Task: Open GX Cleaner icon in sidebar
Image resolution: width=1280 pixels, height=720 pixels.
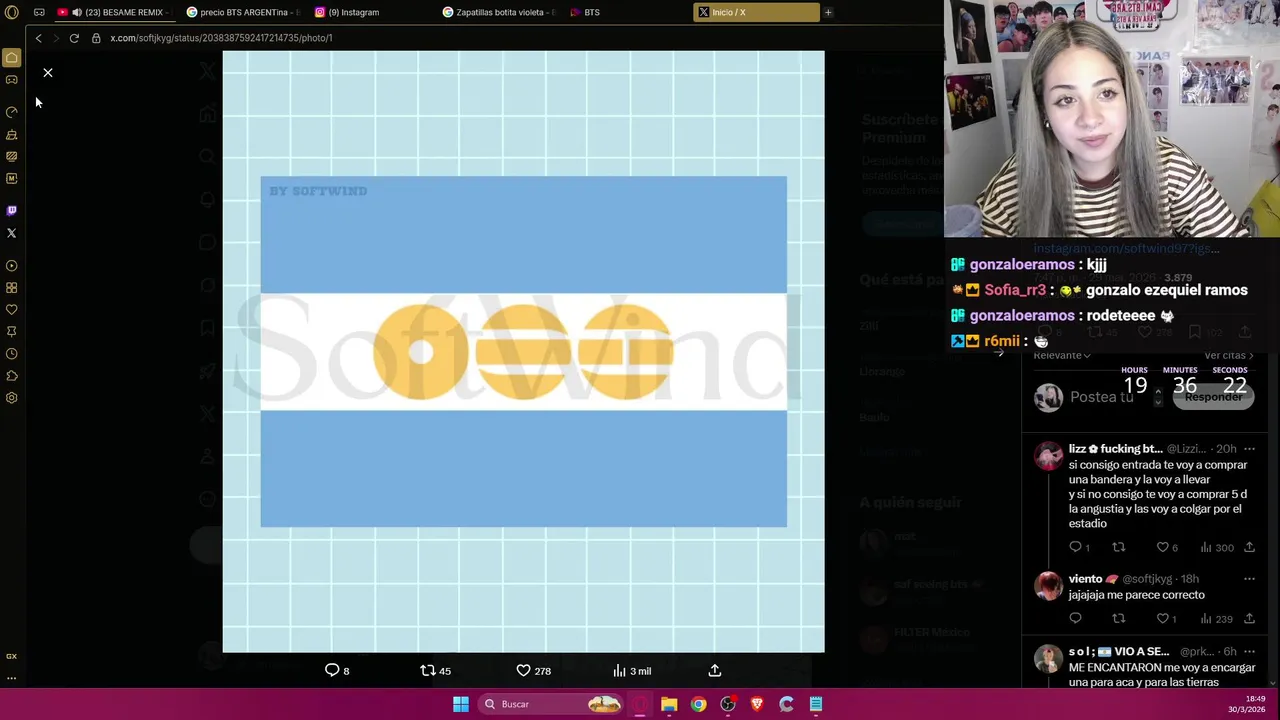Action: (x=12, y=134)
